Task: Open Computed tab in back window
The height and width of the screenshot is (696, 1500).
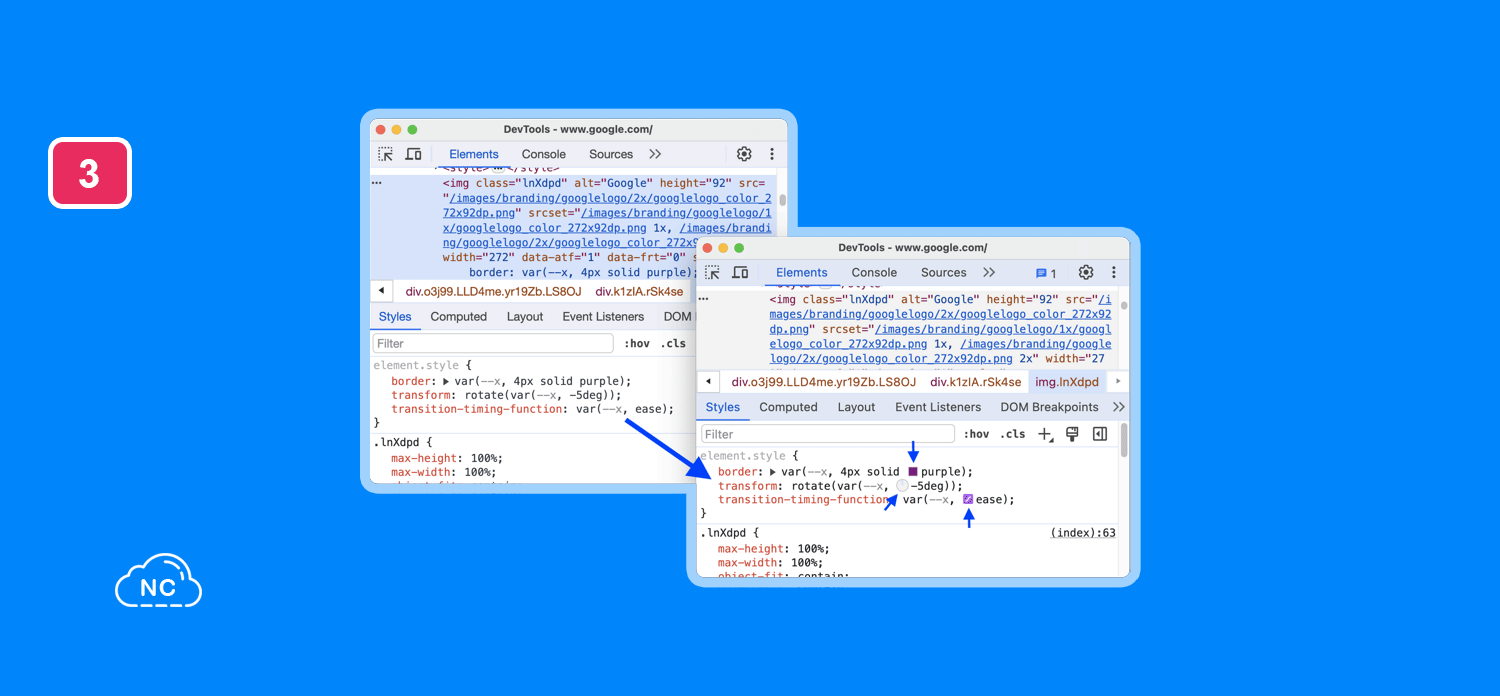Action: point(459,316)
